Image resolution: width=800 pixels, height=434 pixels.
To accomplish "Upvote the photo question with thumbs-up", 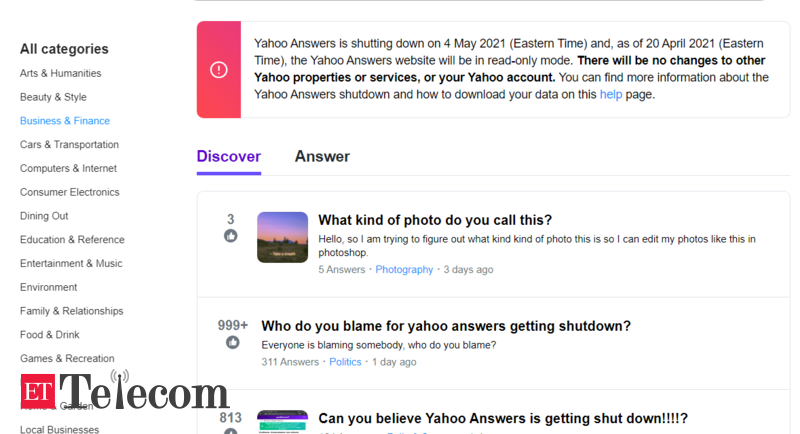I will 231,237.
